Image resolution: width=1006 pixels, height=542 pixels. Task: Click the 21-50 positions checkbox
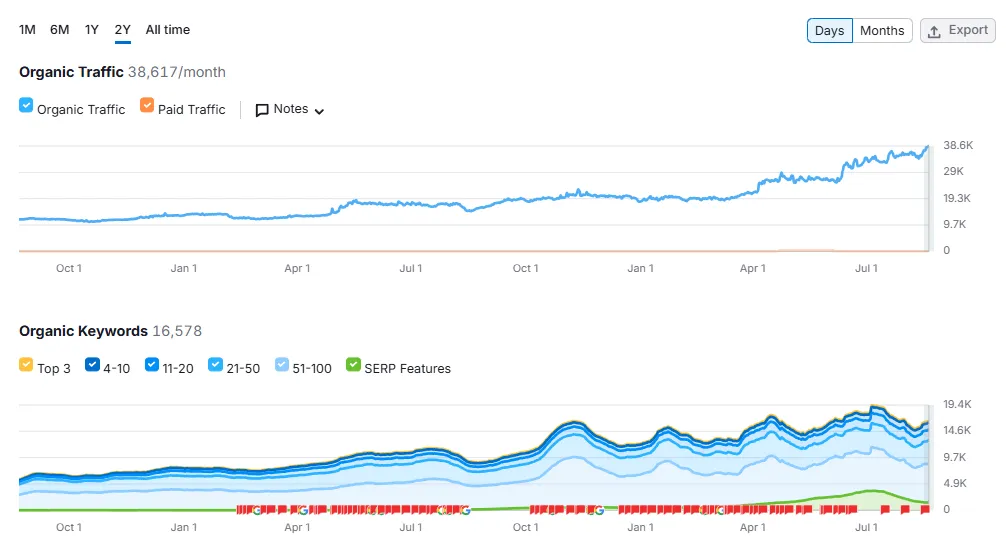pos(215,365)
